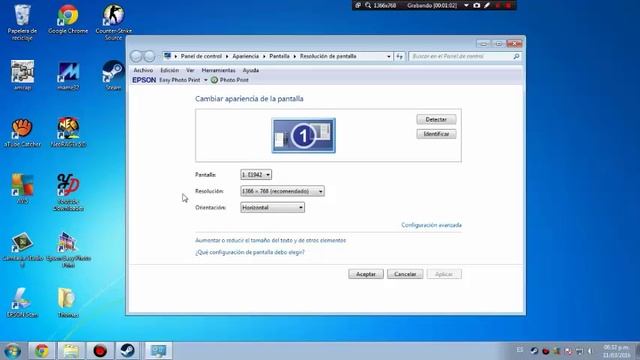Click the Cancelar button
The image size is (640, 360).
pyautogui.click(x=405, y=274)
